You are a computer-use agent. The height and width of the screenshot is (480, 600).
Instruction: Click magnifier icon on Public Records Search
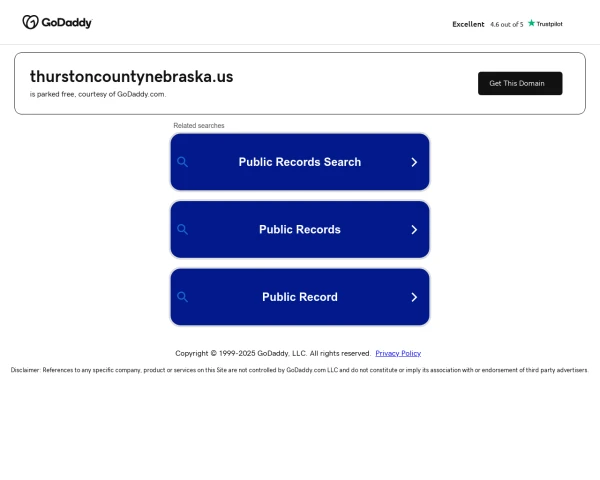tap(183, 162)
